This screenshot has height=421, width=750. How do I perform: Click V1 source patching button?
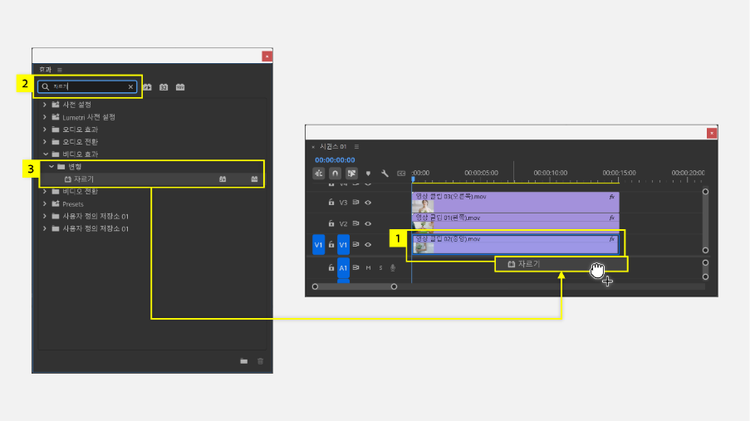319,244
